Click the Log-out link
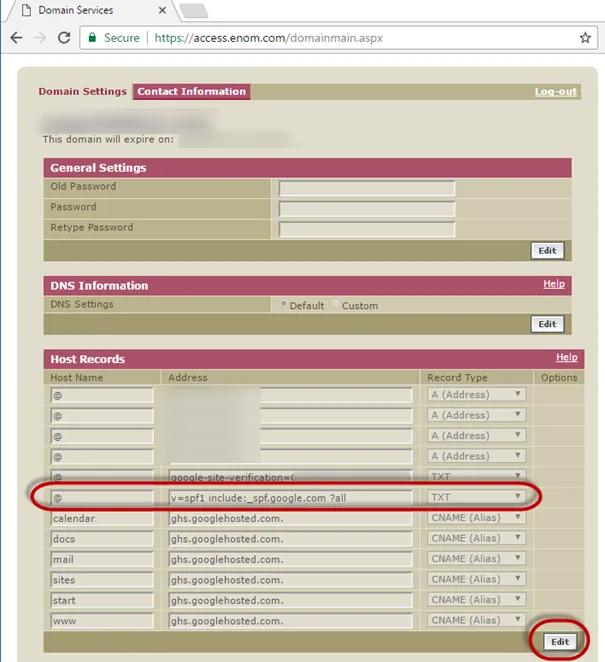The width and height of the screenshot is (605, 662). (x=555, y=92)
